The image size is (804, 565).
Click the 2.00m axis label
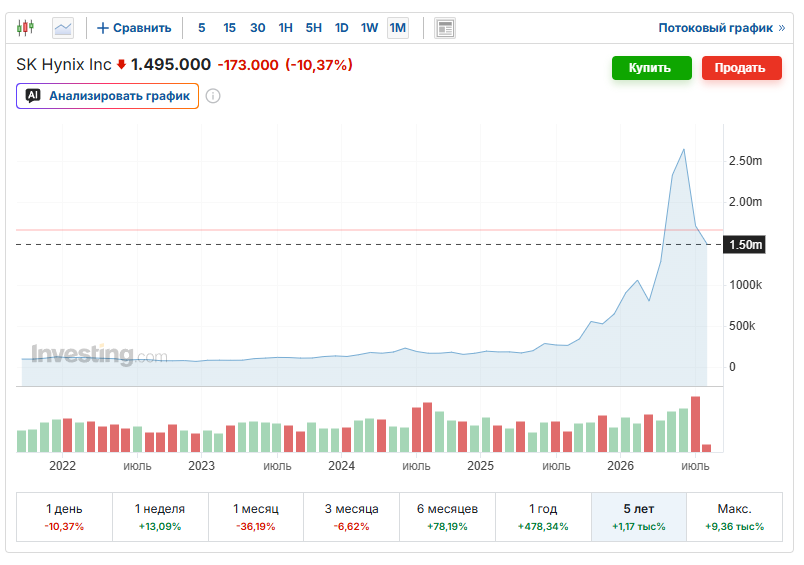[x=746, y=202]
